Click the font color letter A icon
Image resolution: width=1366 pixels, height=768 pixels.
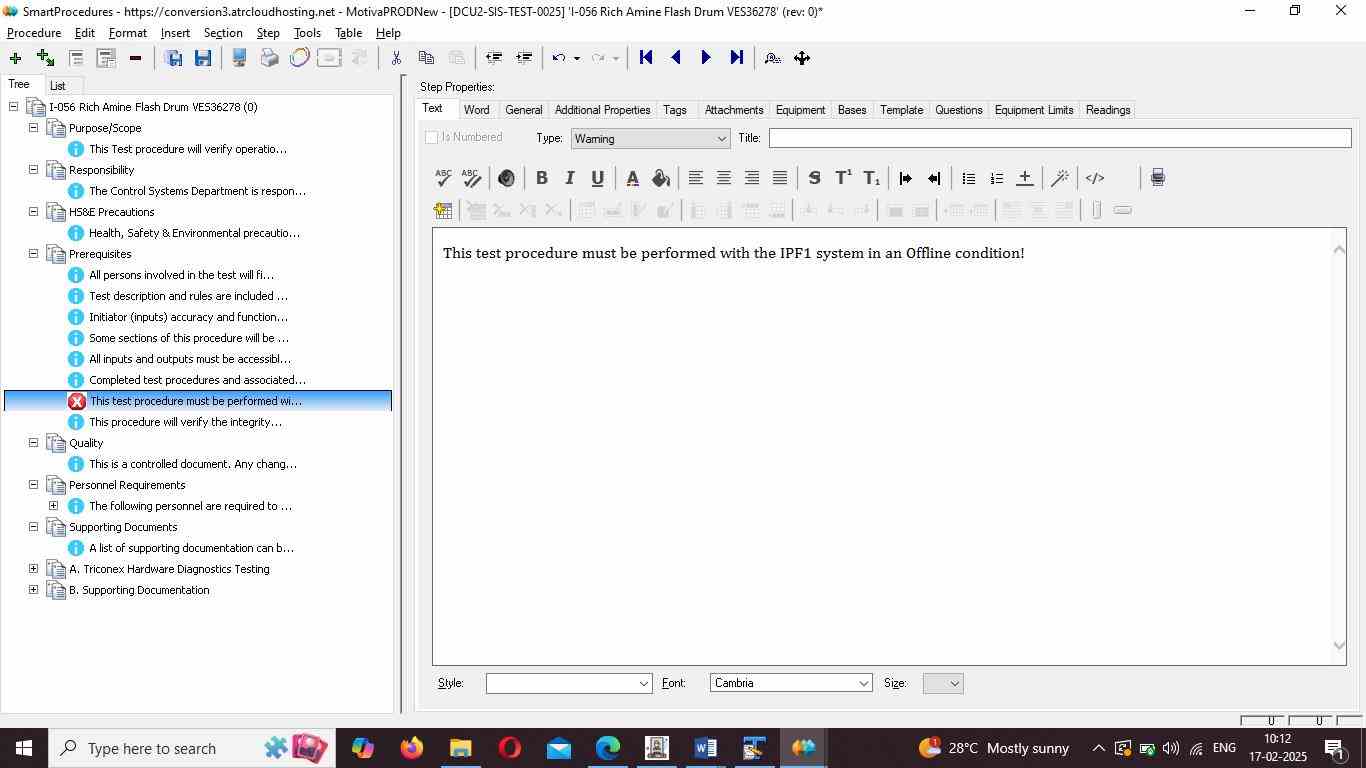(x=632, y=178)
